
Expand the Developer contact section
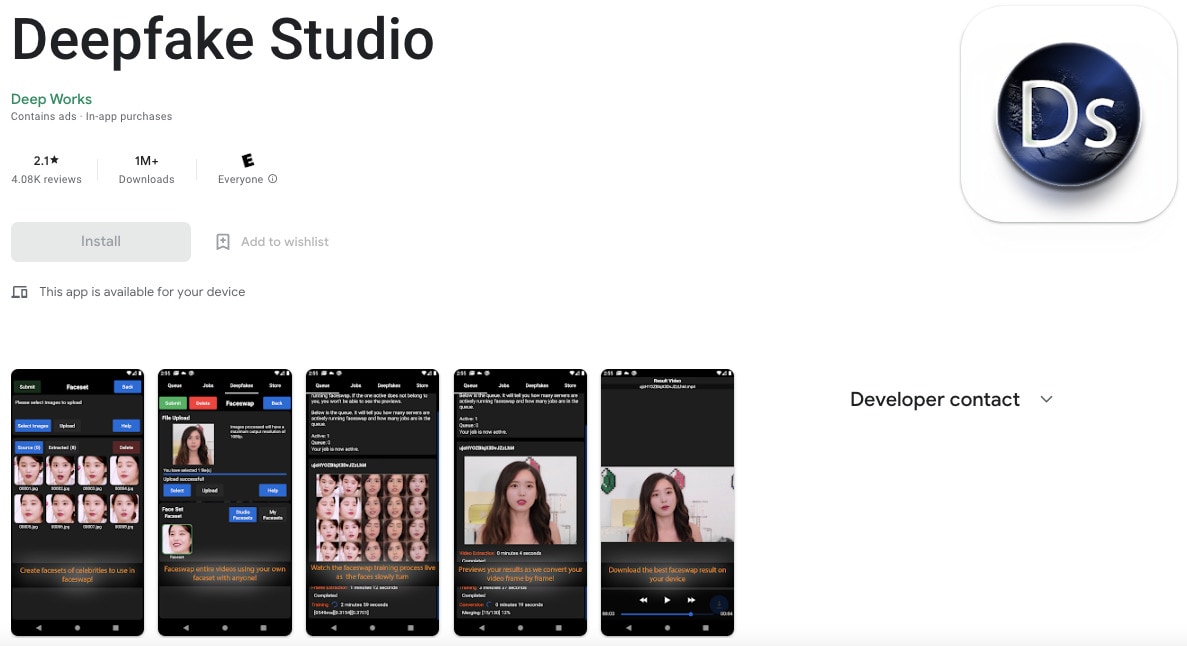click(1046, 399)
